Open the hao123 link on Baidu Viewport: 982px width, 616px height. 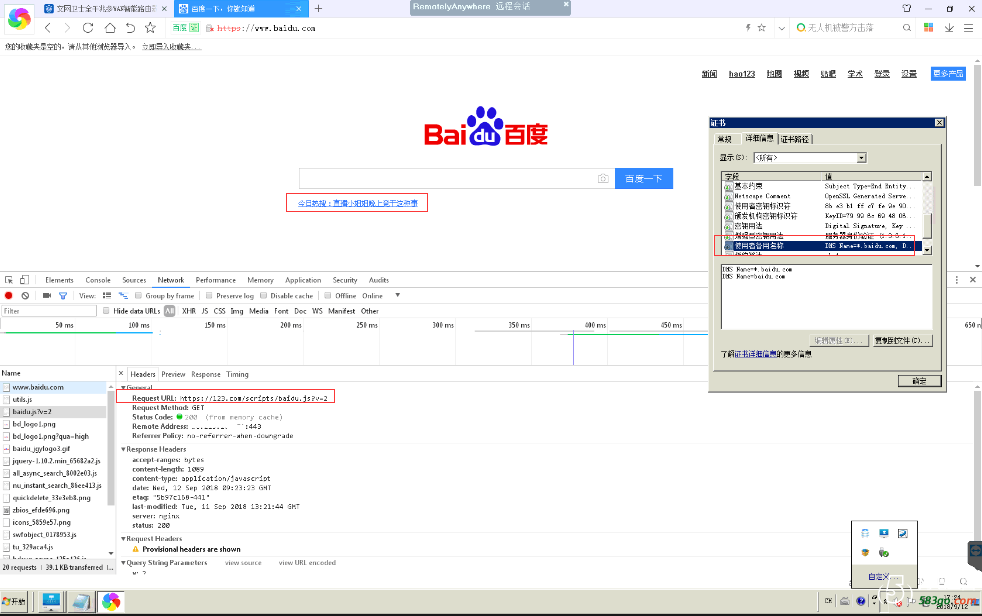click(x=742, y=74)
